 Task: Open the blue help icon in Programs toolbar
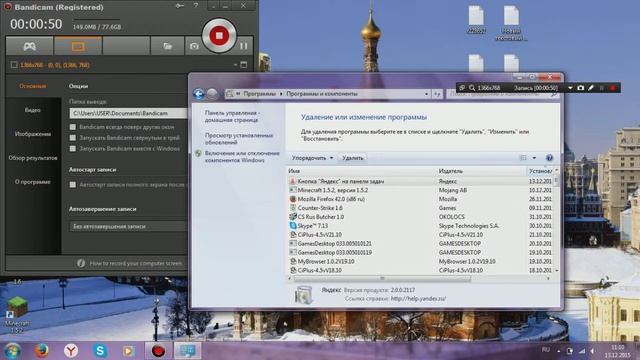pos(549,158)
